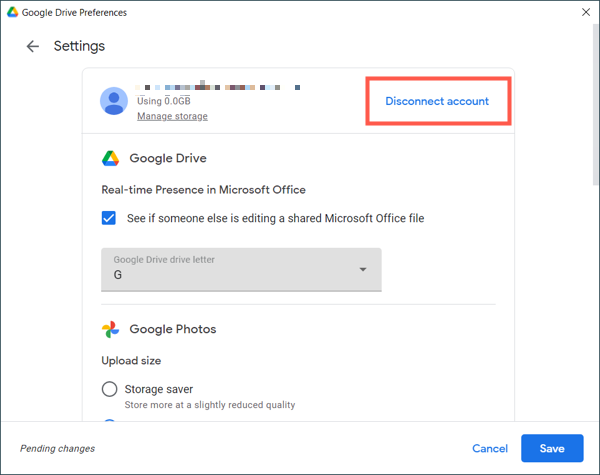The image size is (600, 475).
Task: Click the Google Drive section icon
Action: 111,158
